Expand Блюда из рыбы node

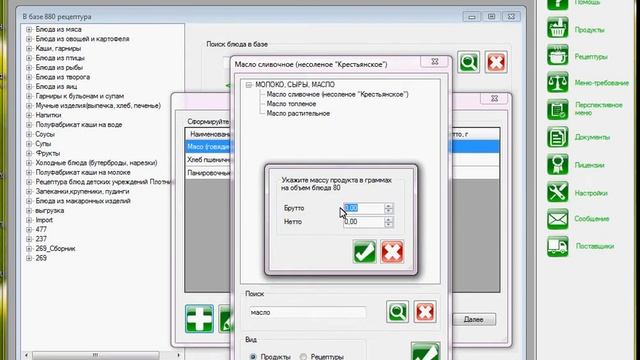pos(29,67)
